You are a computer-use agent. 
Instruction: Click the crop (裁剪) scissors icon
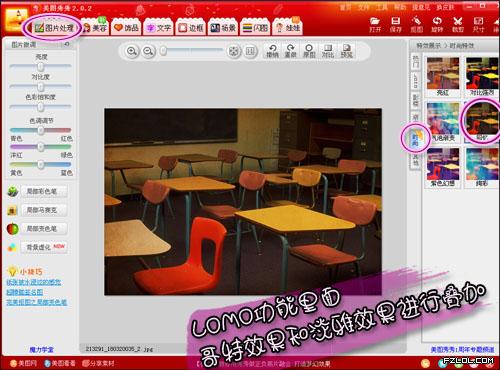pos(458,24)
